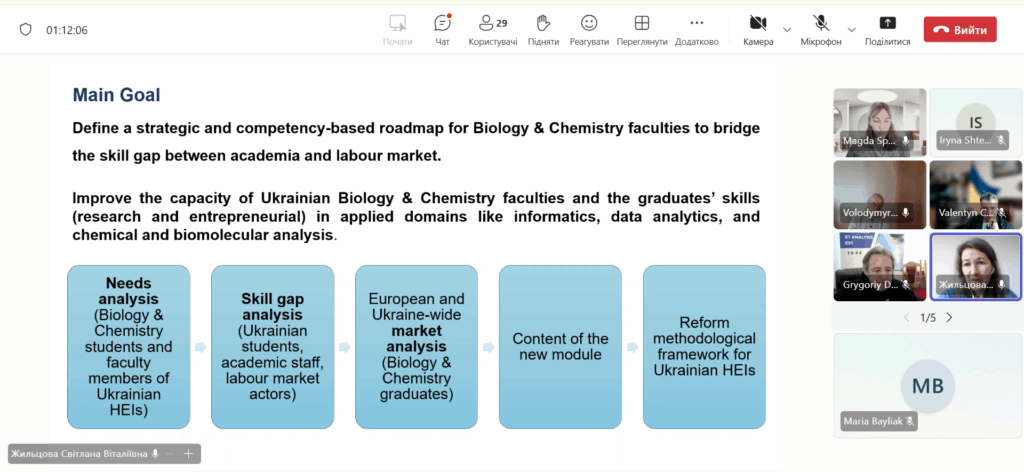Open the Chat panel
The height and width of the screenshot is (473, 1024).
pyautogui.click(x=442, y=29)
